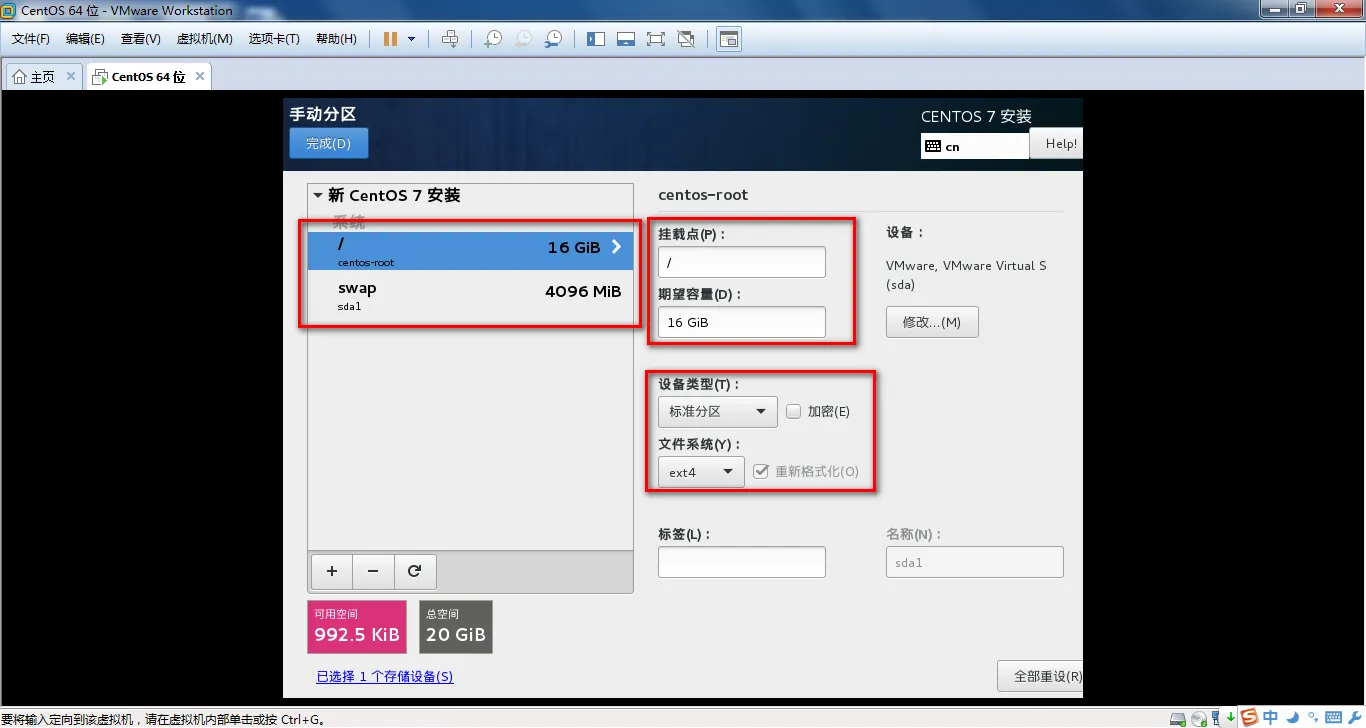This screenshot has width=1366, height=728.
Task: Close the CentOS 64 位 tab
Action: [x=200, y=76]
